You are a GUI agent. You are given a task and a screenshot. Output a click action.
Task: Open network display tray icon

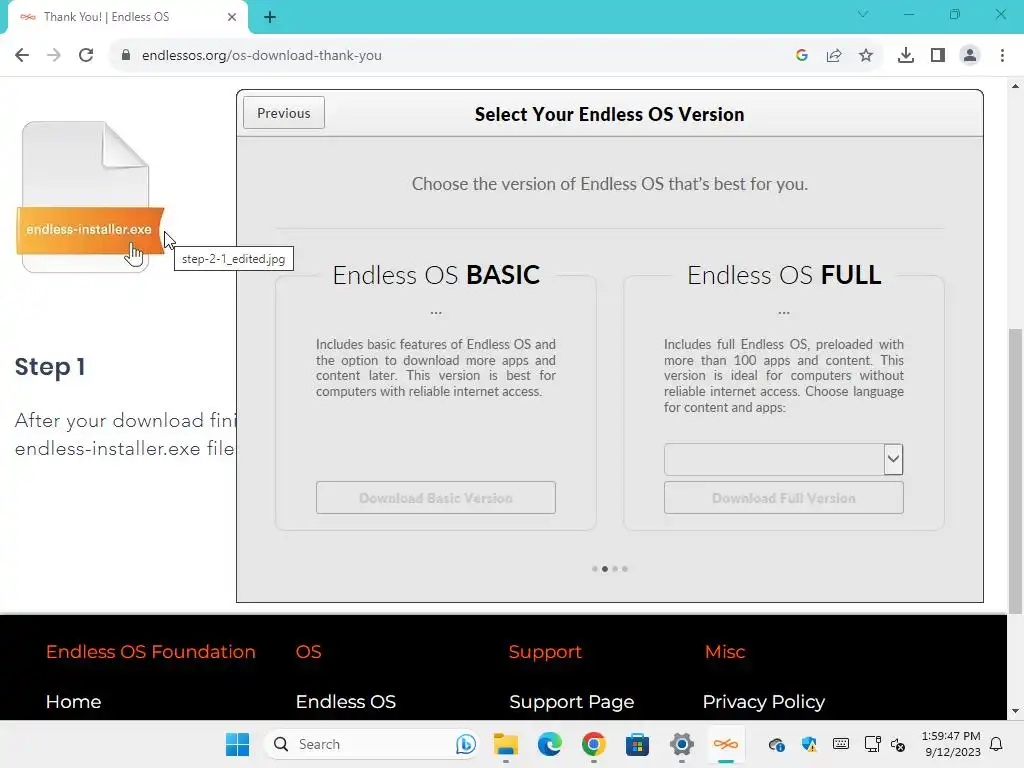click(x=872, y=744)
